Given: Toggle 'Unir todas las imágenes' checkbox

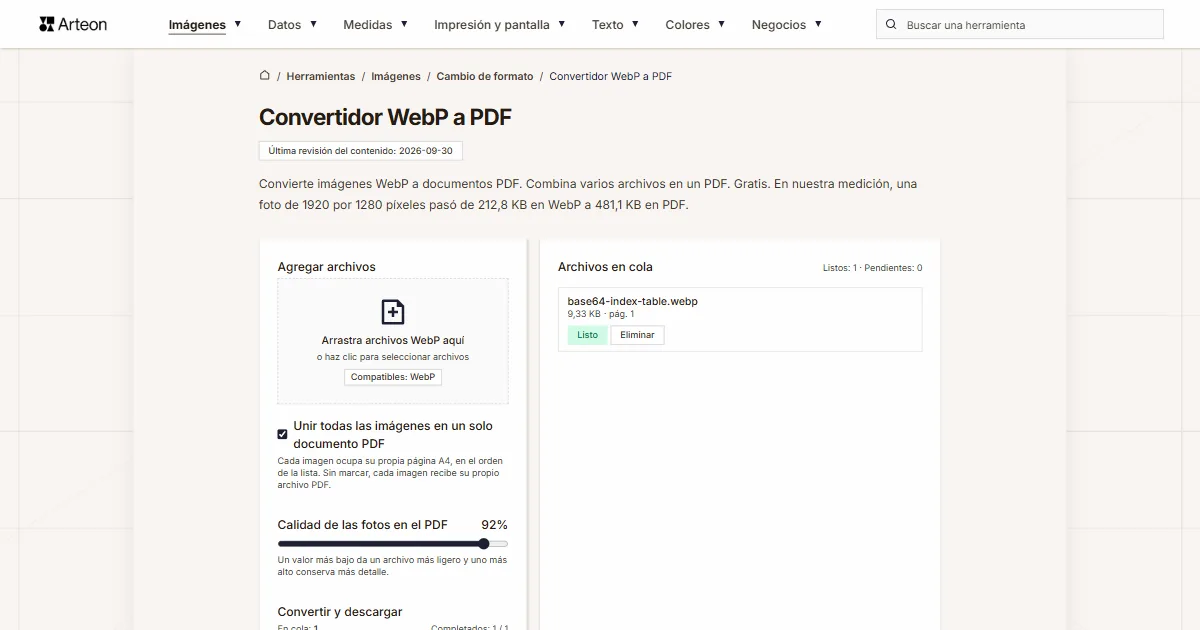Looking at the screenshot, I should 283,434.
